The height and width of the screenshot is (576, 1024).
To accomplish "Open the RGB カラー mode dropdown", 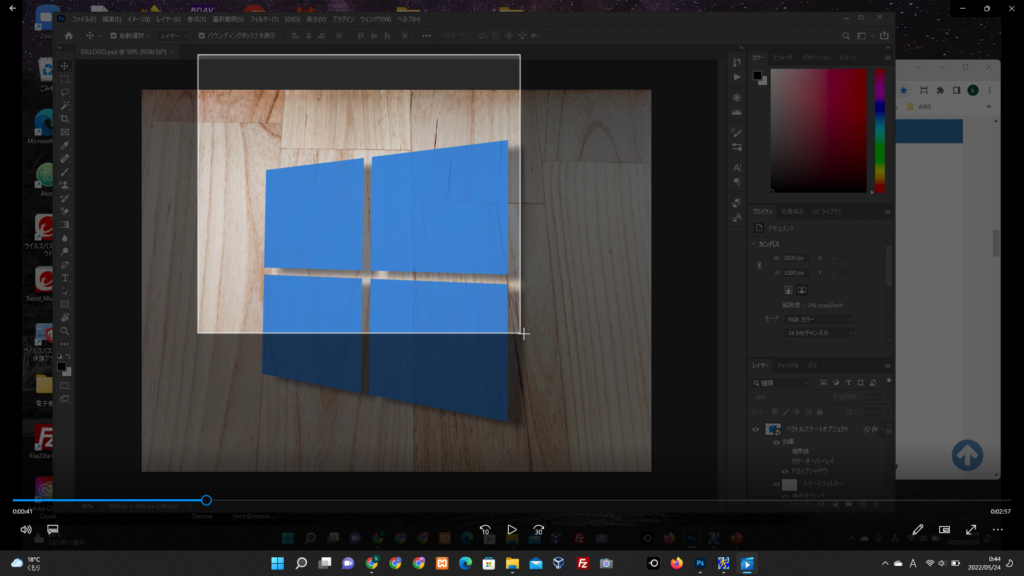I will pyautogui.click(x=819, y=319).
